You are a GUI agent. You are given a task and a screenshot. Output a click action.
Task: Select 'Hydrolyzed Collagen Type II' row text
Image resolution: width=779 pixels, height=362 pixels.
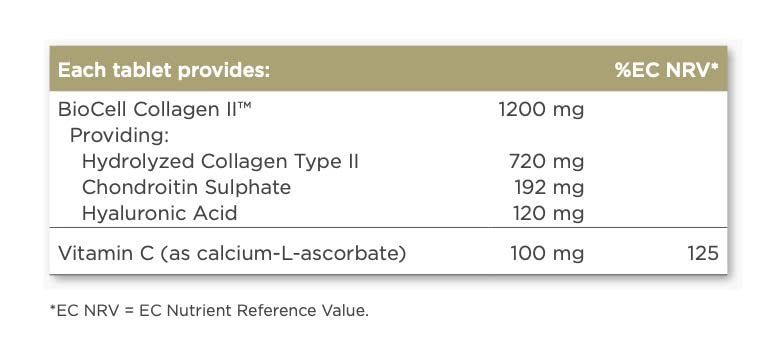click(x=220, y=162)
